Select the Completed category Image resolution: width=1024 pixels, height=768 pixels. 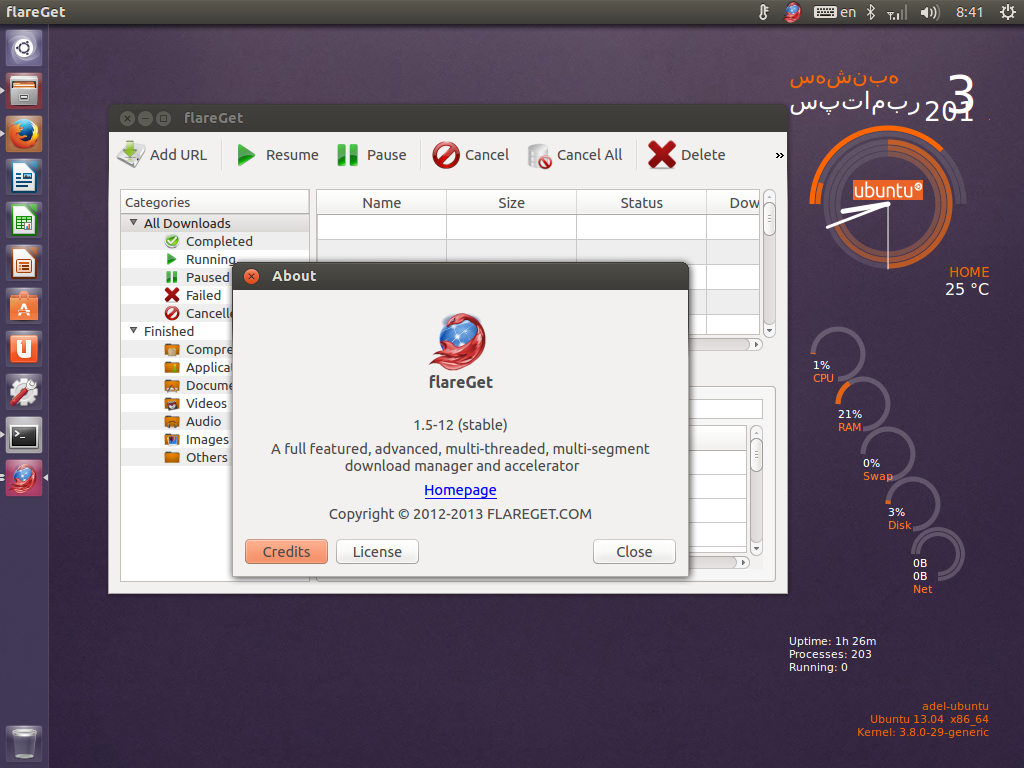tap(218, 241)
